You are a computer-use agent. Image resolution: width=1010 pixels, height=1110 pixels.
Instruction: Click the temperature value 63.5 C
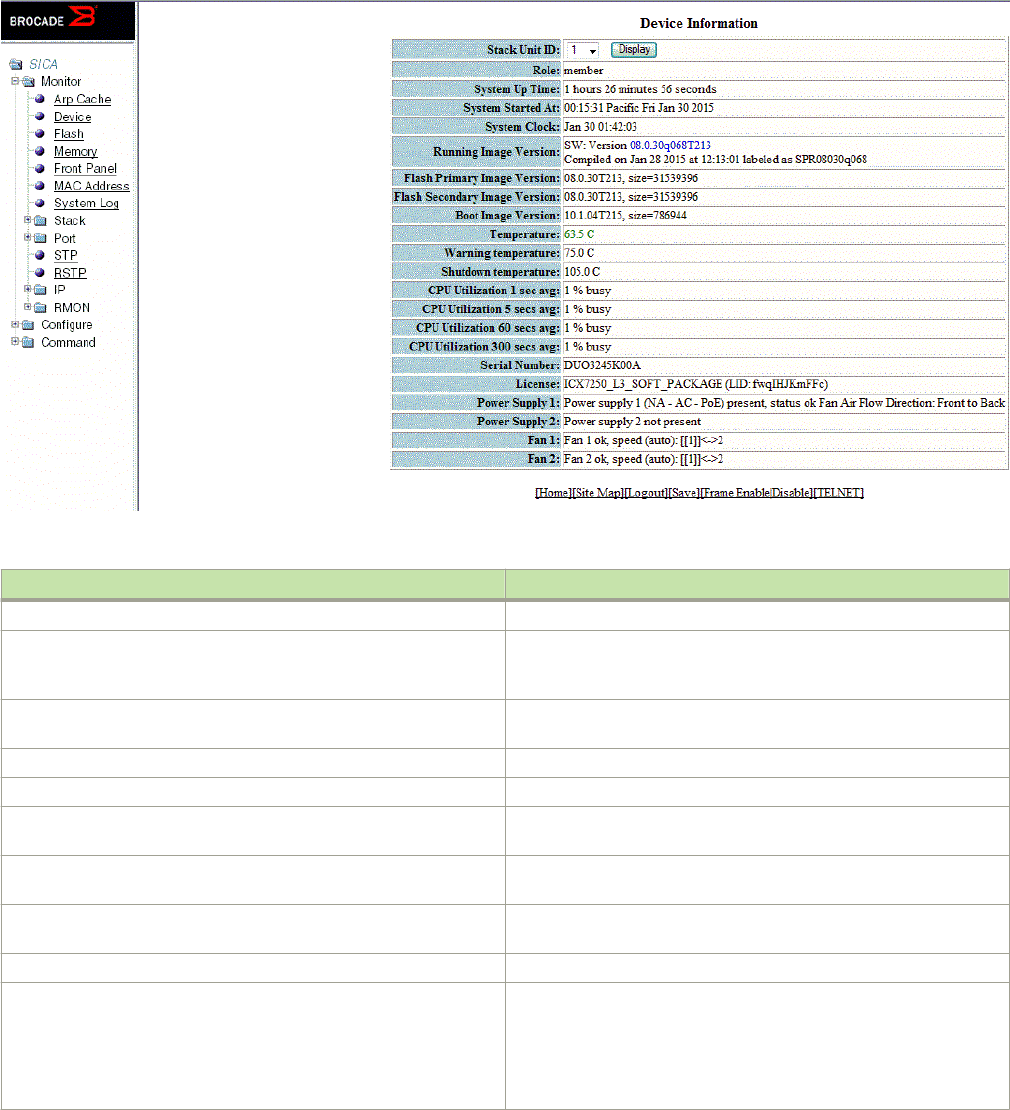pyautogui.click(x=579, y=234)
